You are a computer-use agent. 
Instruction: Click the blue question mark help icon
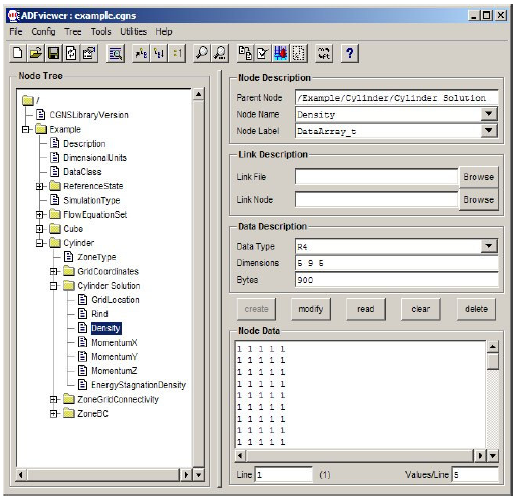pos(350,53)
